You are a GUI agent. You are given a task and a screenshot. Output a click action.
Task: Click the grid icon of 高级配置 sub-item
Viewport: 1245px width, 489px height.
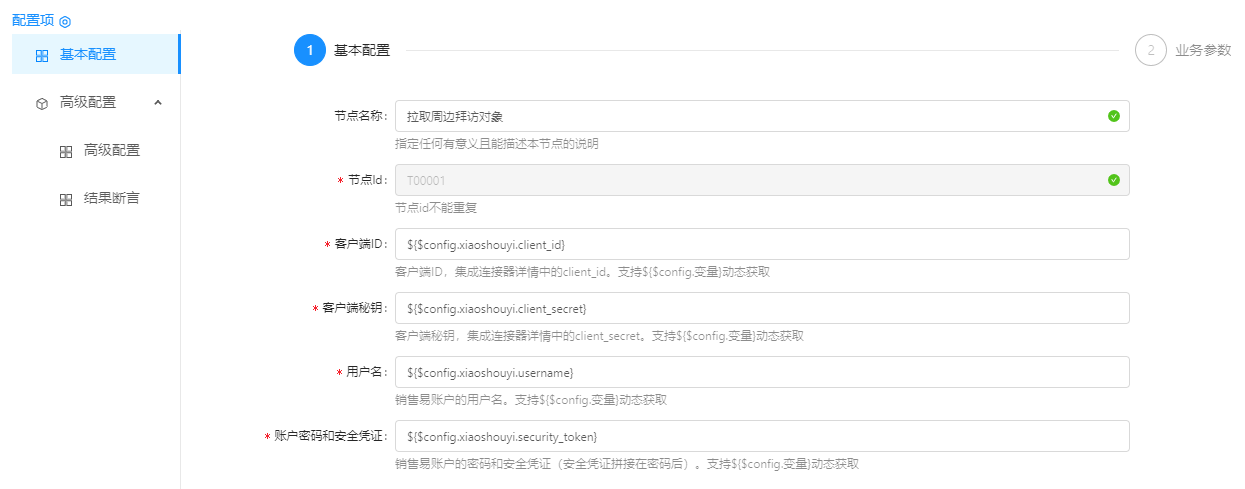[x=66, y=152]
